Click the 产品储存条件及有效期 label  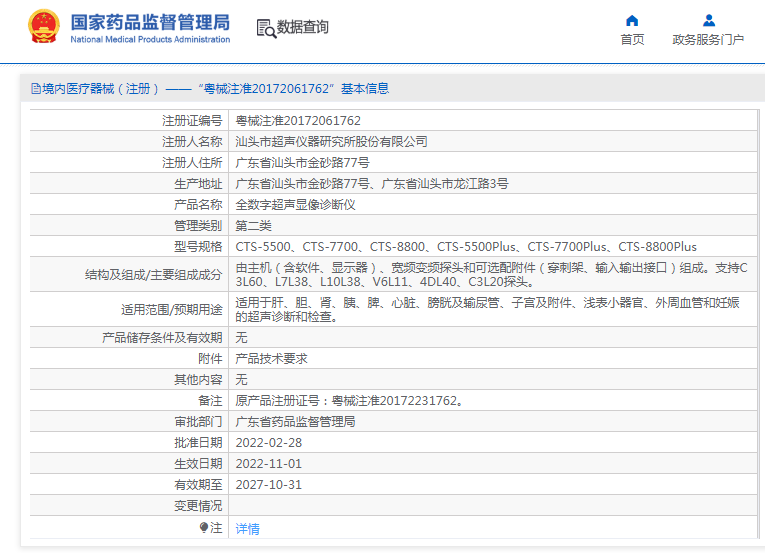tap(162, 338)
